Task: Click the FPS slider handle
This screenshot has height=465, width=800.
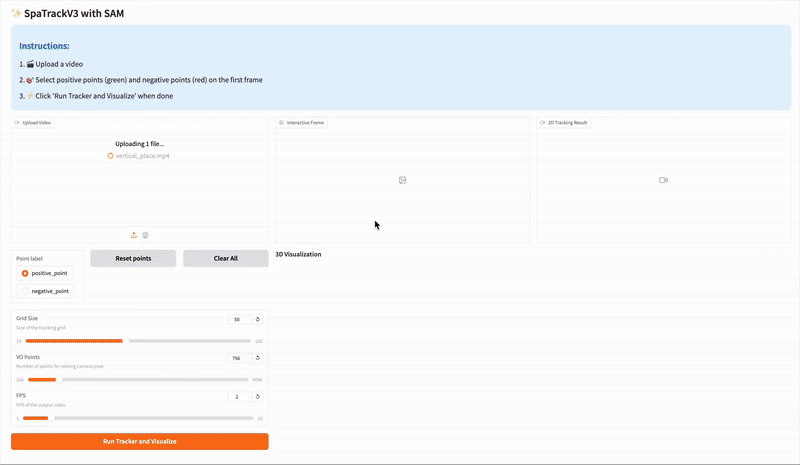Action: tap(49, 418)
